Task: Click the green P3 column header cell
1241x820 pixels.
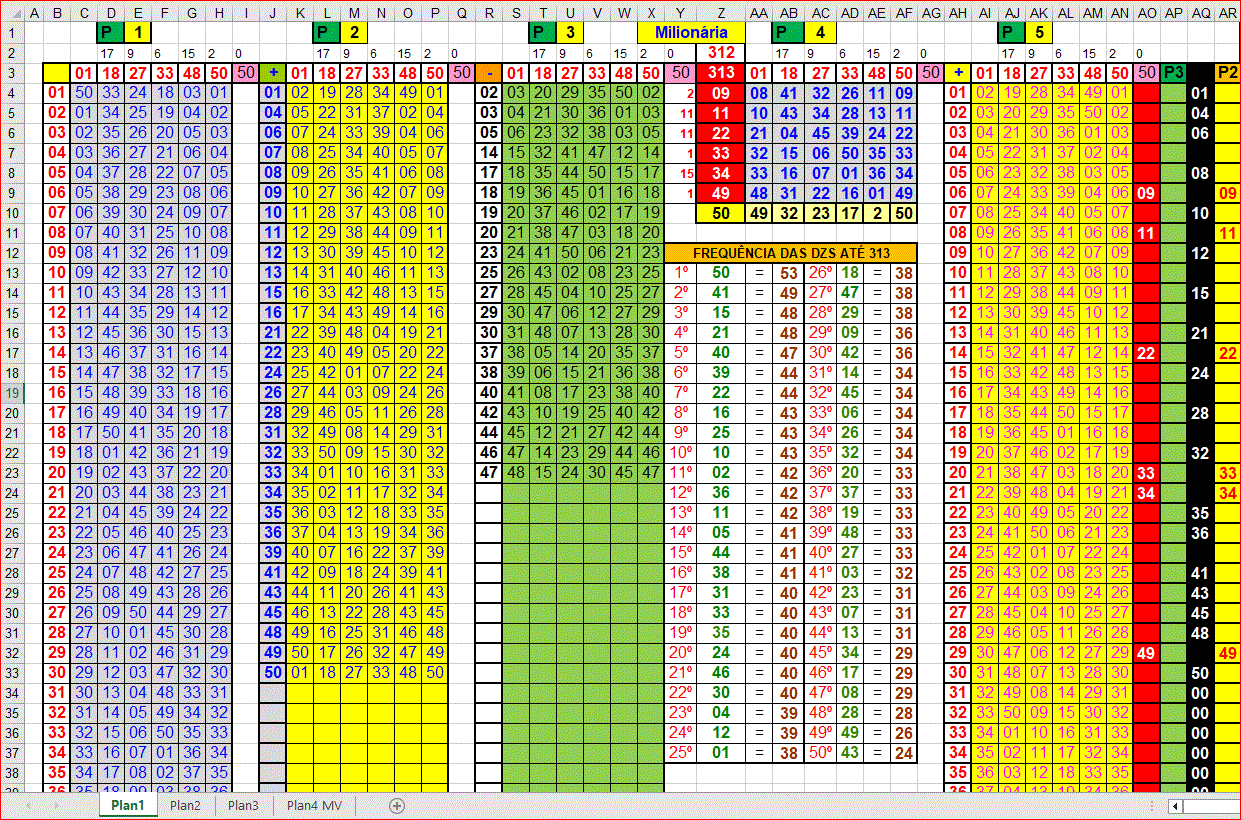Action: pyautogui.click(x=1174, y=72)
